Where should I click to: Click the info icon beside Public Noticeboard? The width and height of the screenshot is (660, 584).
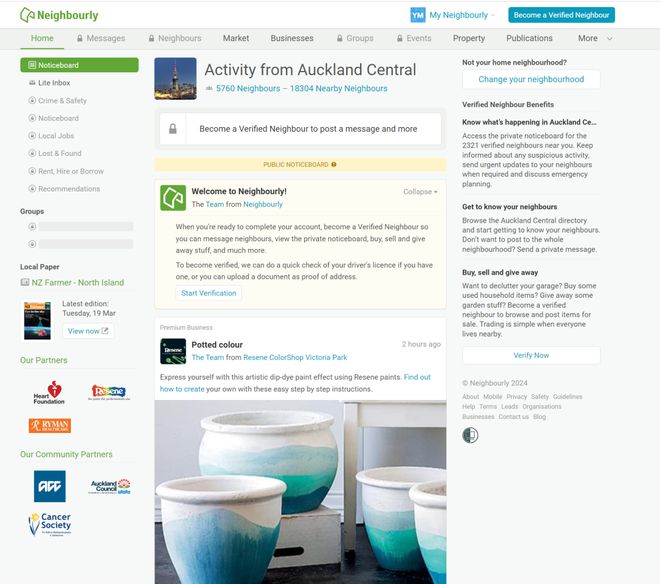point(334,165)
